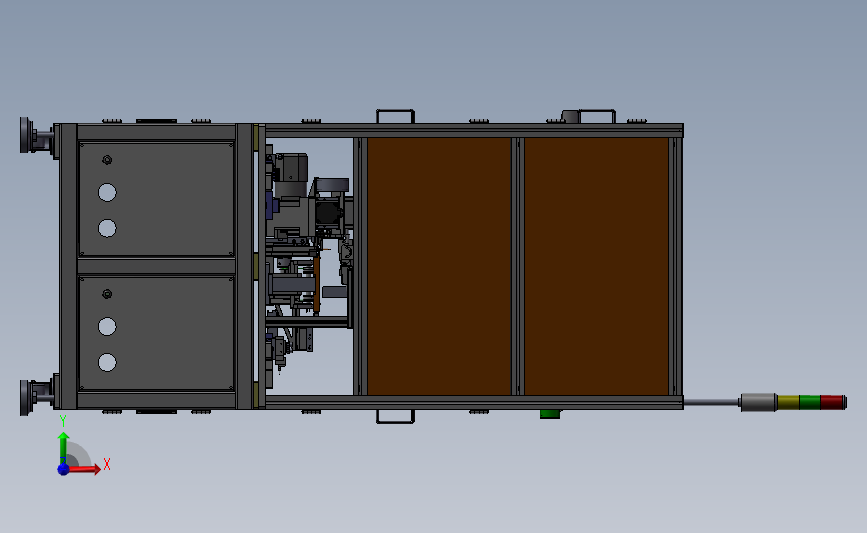
Task: Click the green Y-axis arrow of the triad
Action: click(63, 447)
